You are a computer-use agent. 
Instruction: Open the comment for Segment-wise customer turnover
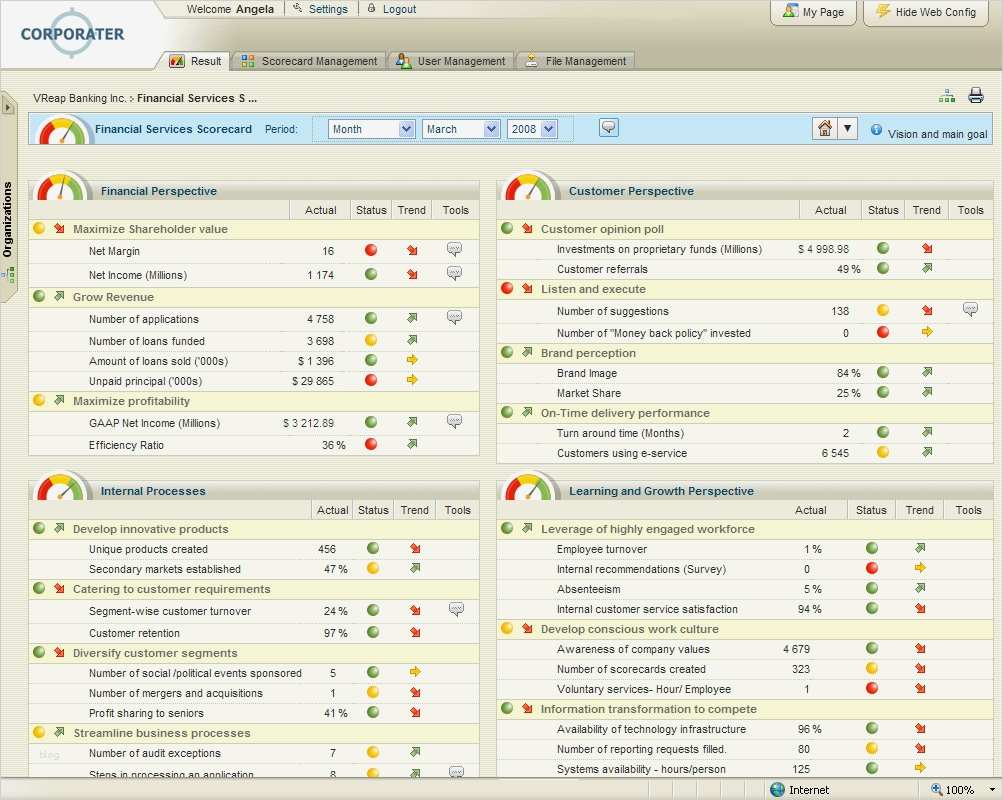(456, 609)
